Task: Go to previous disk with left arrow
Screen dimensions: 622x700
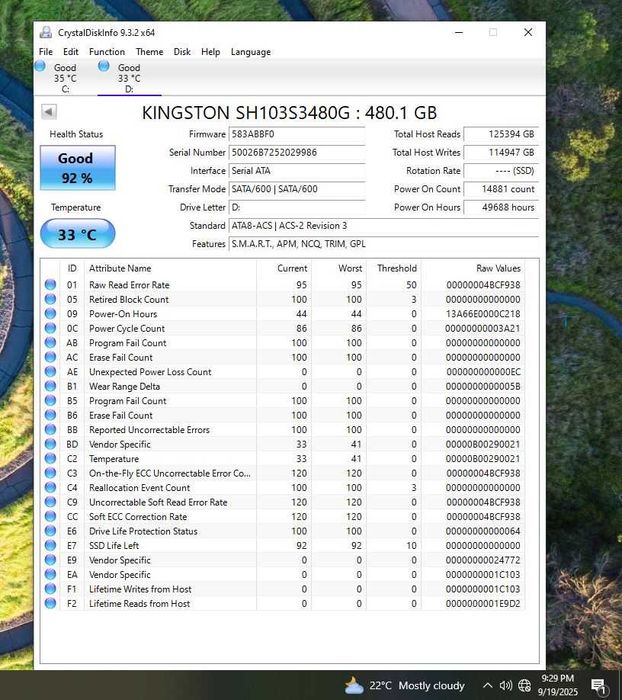Action: (49, 112)
